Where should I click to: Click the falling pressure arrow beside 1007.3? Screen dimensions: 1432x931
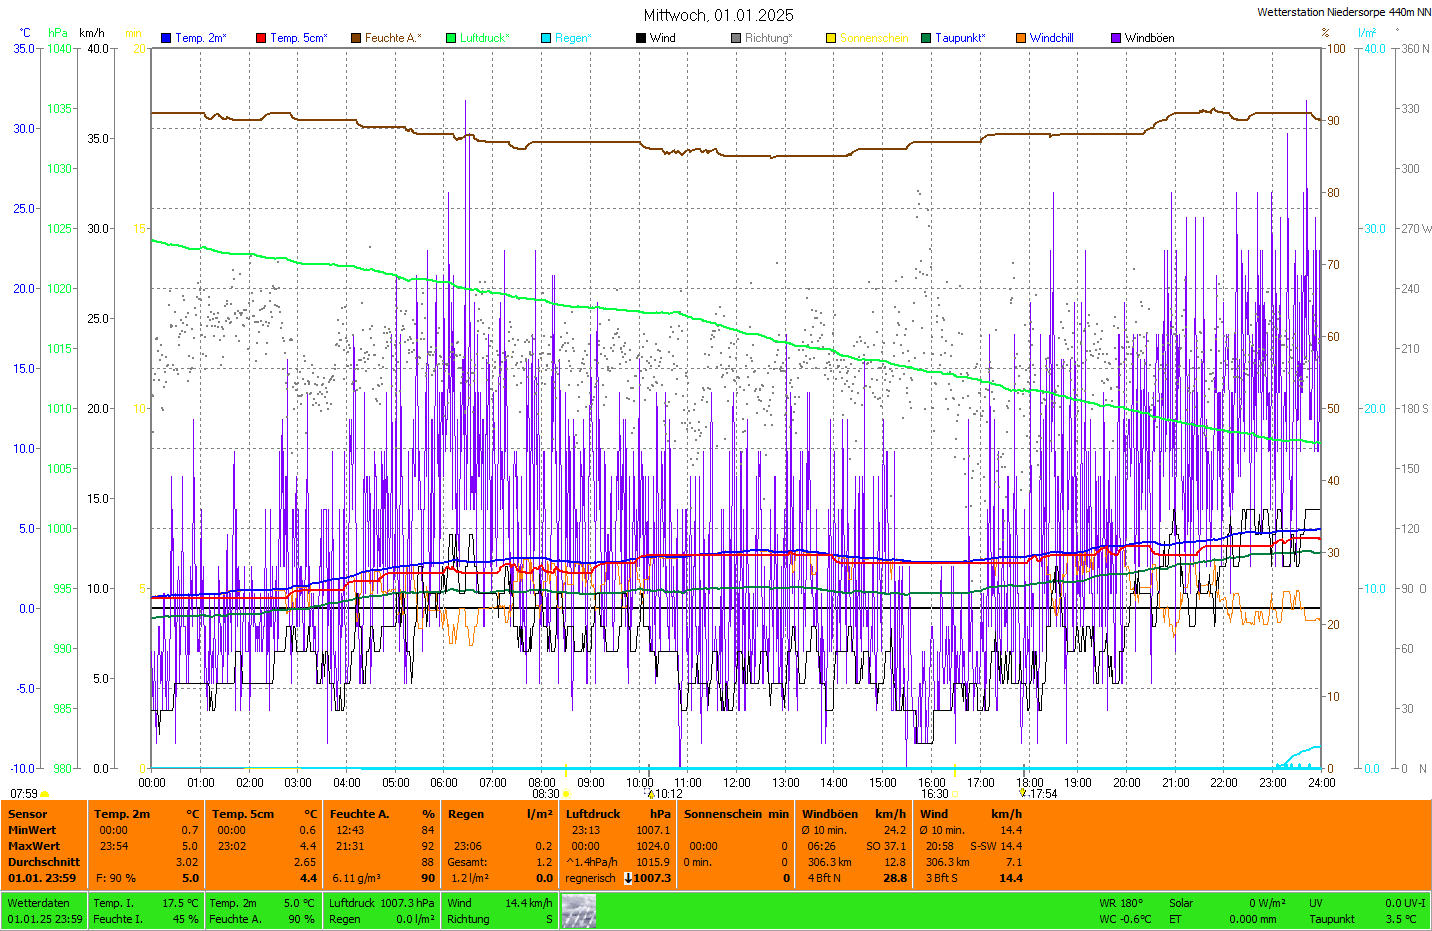628,878
